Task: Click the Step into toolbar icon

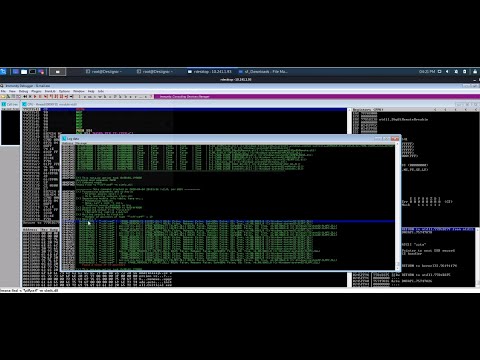Action: tap(45, 97)
